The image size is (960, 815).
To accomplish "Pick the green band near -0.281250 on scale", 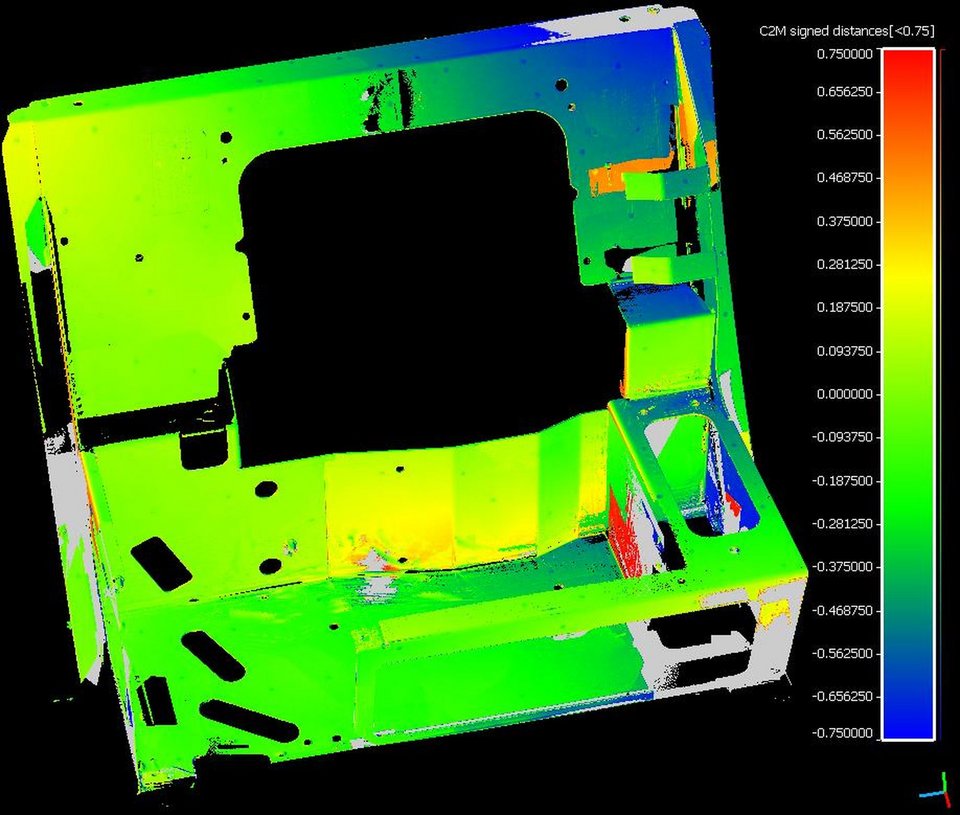I will point(907,523).
